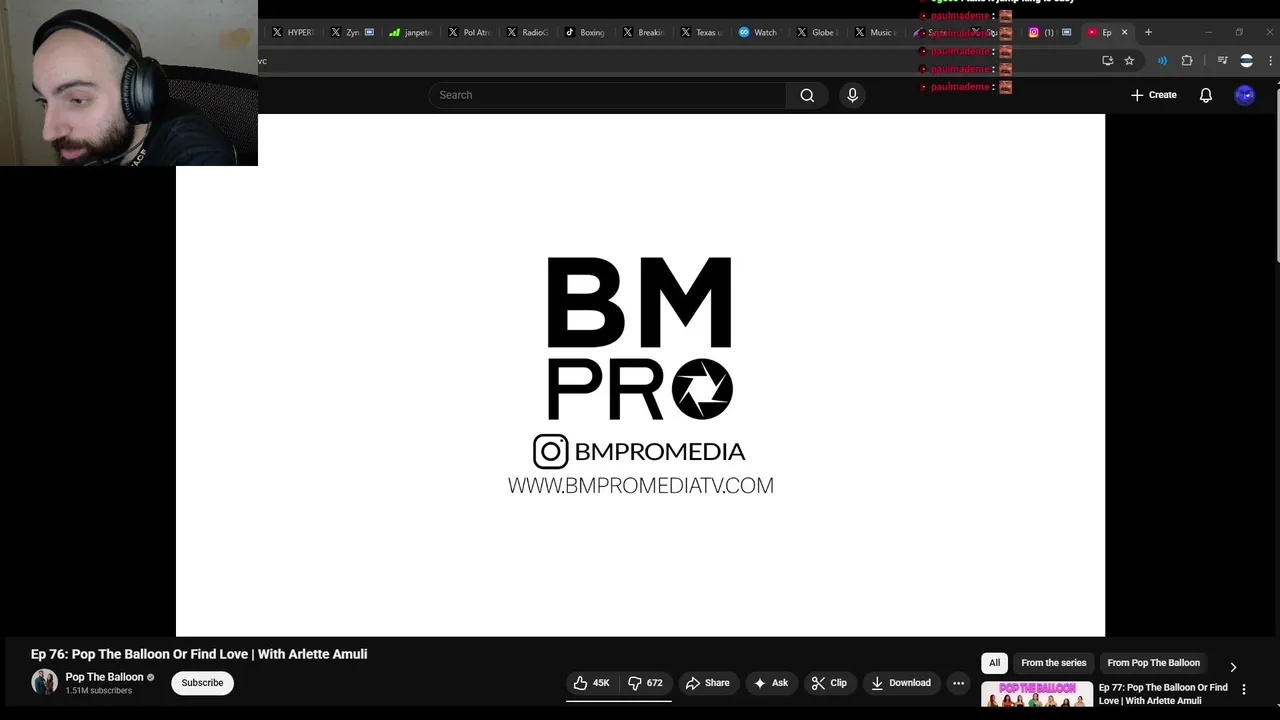Screen dimensions: 1280x720
Task: Bookmark this page with star icon
Action: [x=1129, y=60]
